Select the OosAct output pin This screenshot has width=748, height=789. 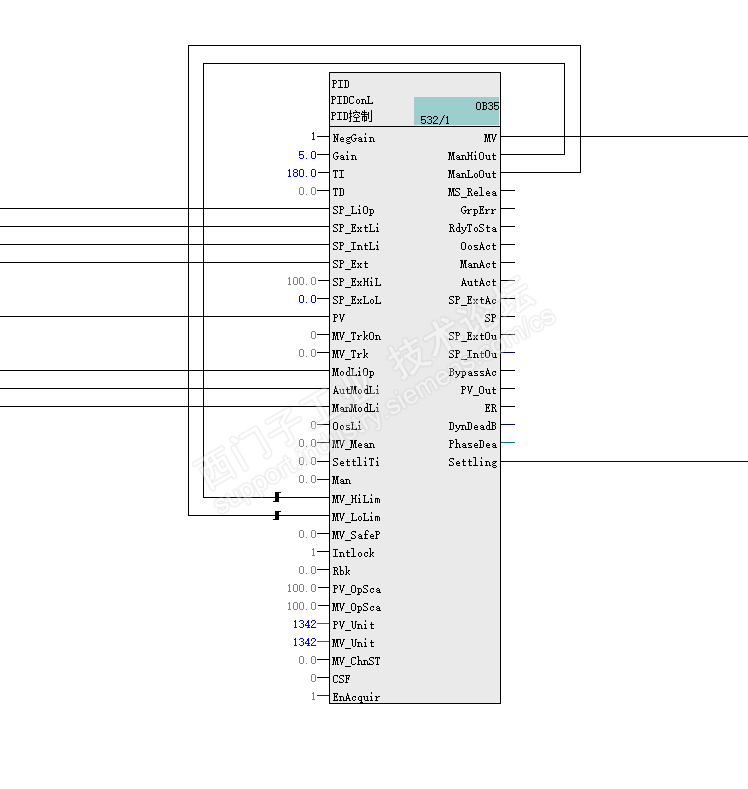pyautogui.click(x=478, y=246)
